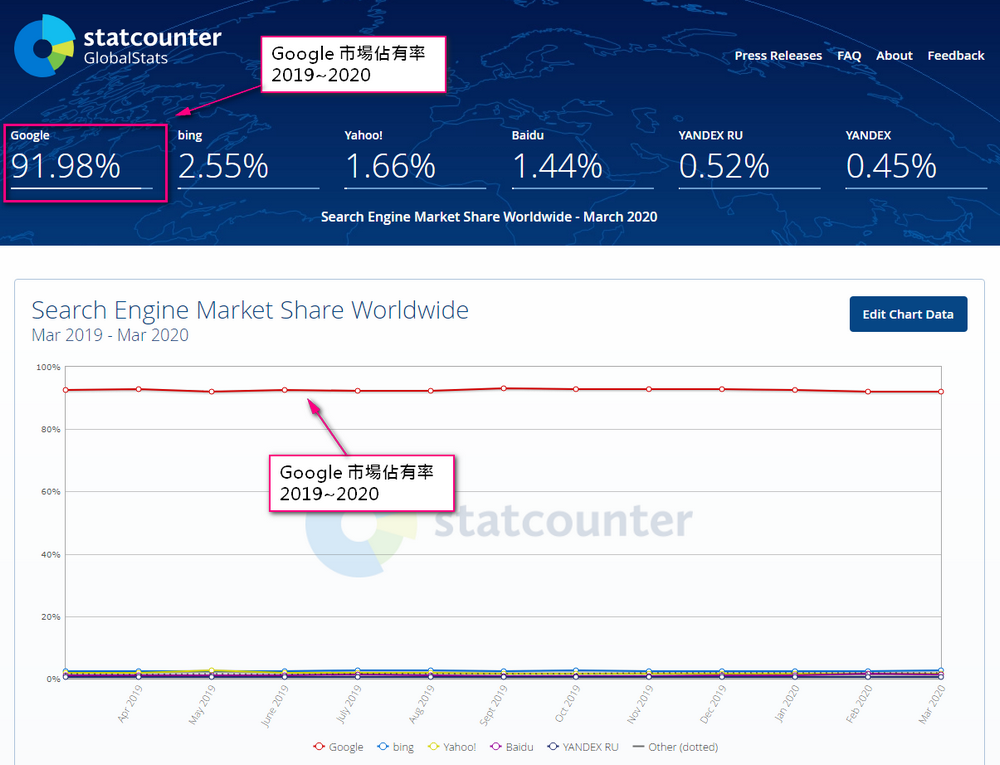Click the 100% y-axis label
The image size is (1000, 765).
[x=48, y=367]
